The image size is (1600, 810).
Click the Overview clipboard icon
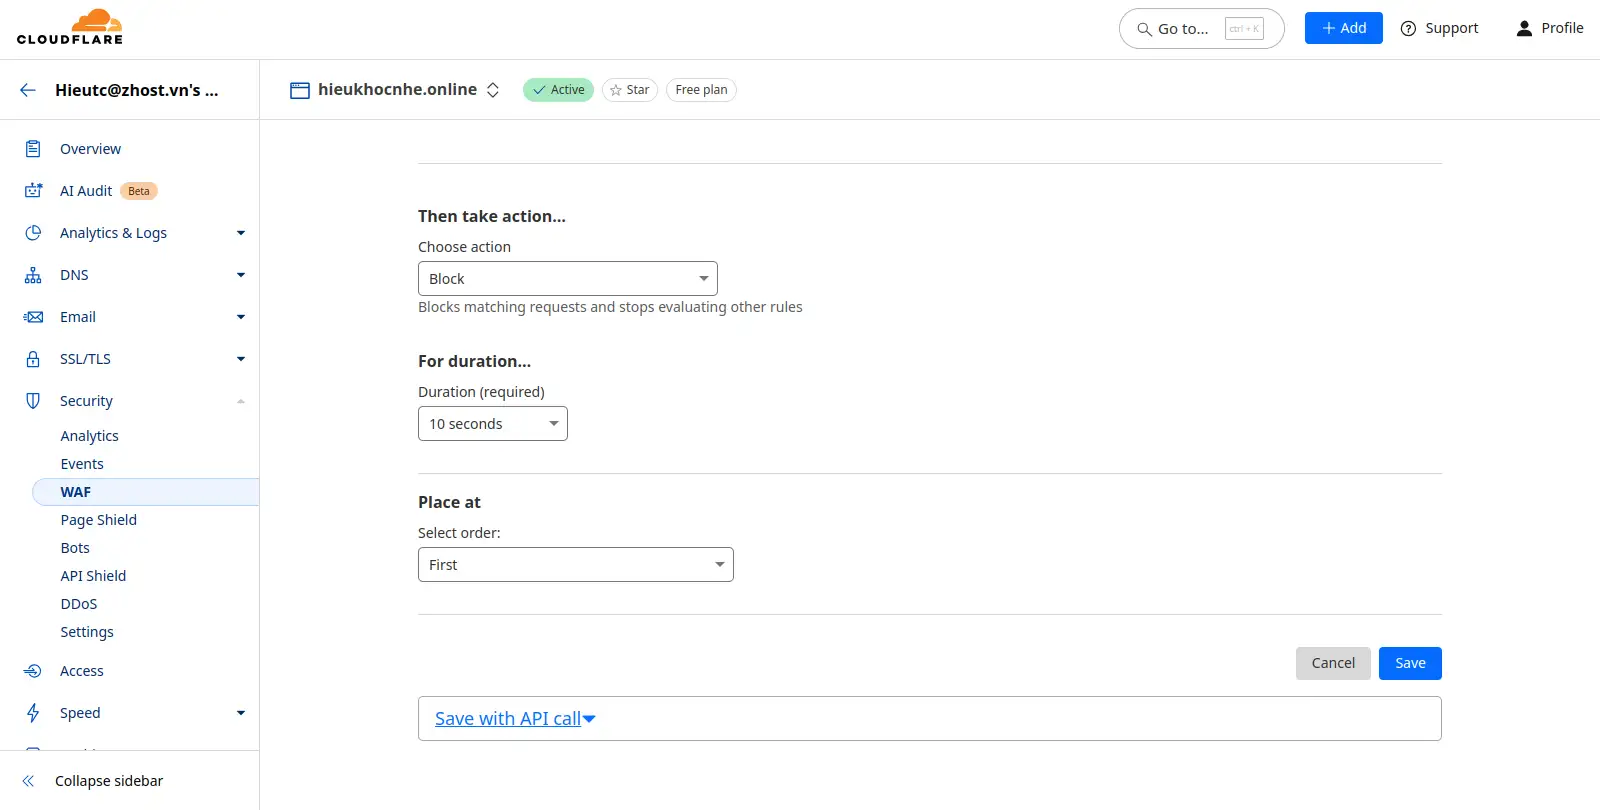coord(33,149)
